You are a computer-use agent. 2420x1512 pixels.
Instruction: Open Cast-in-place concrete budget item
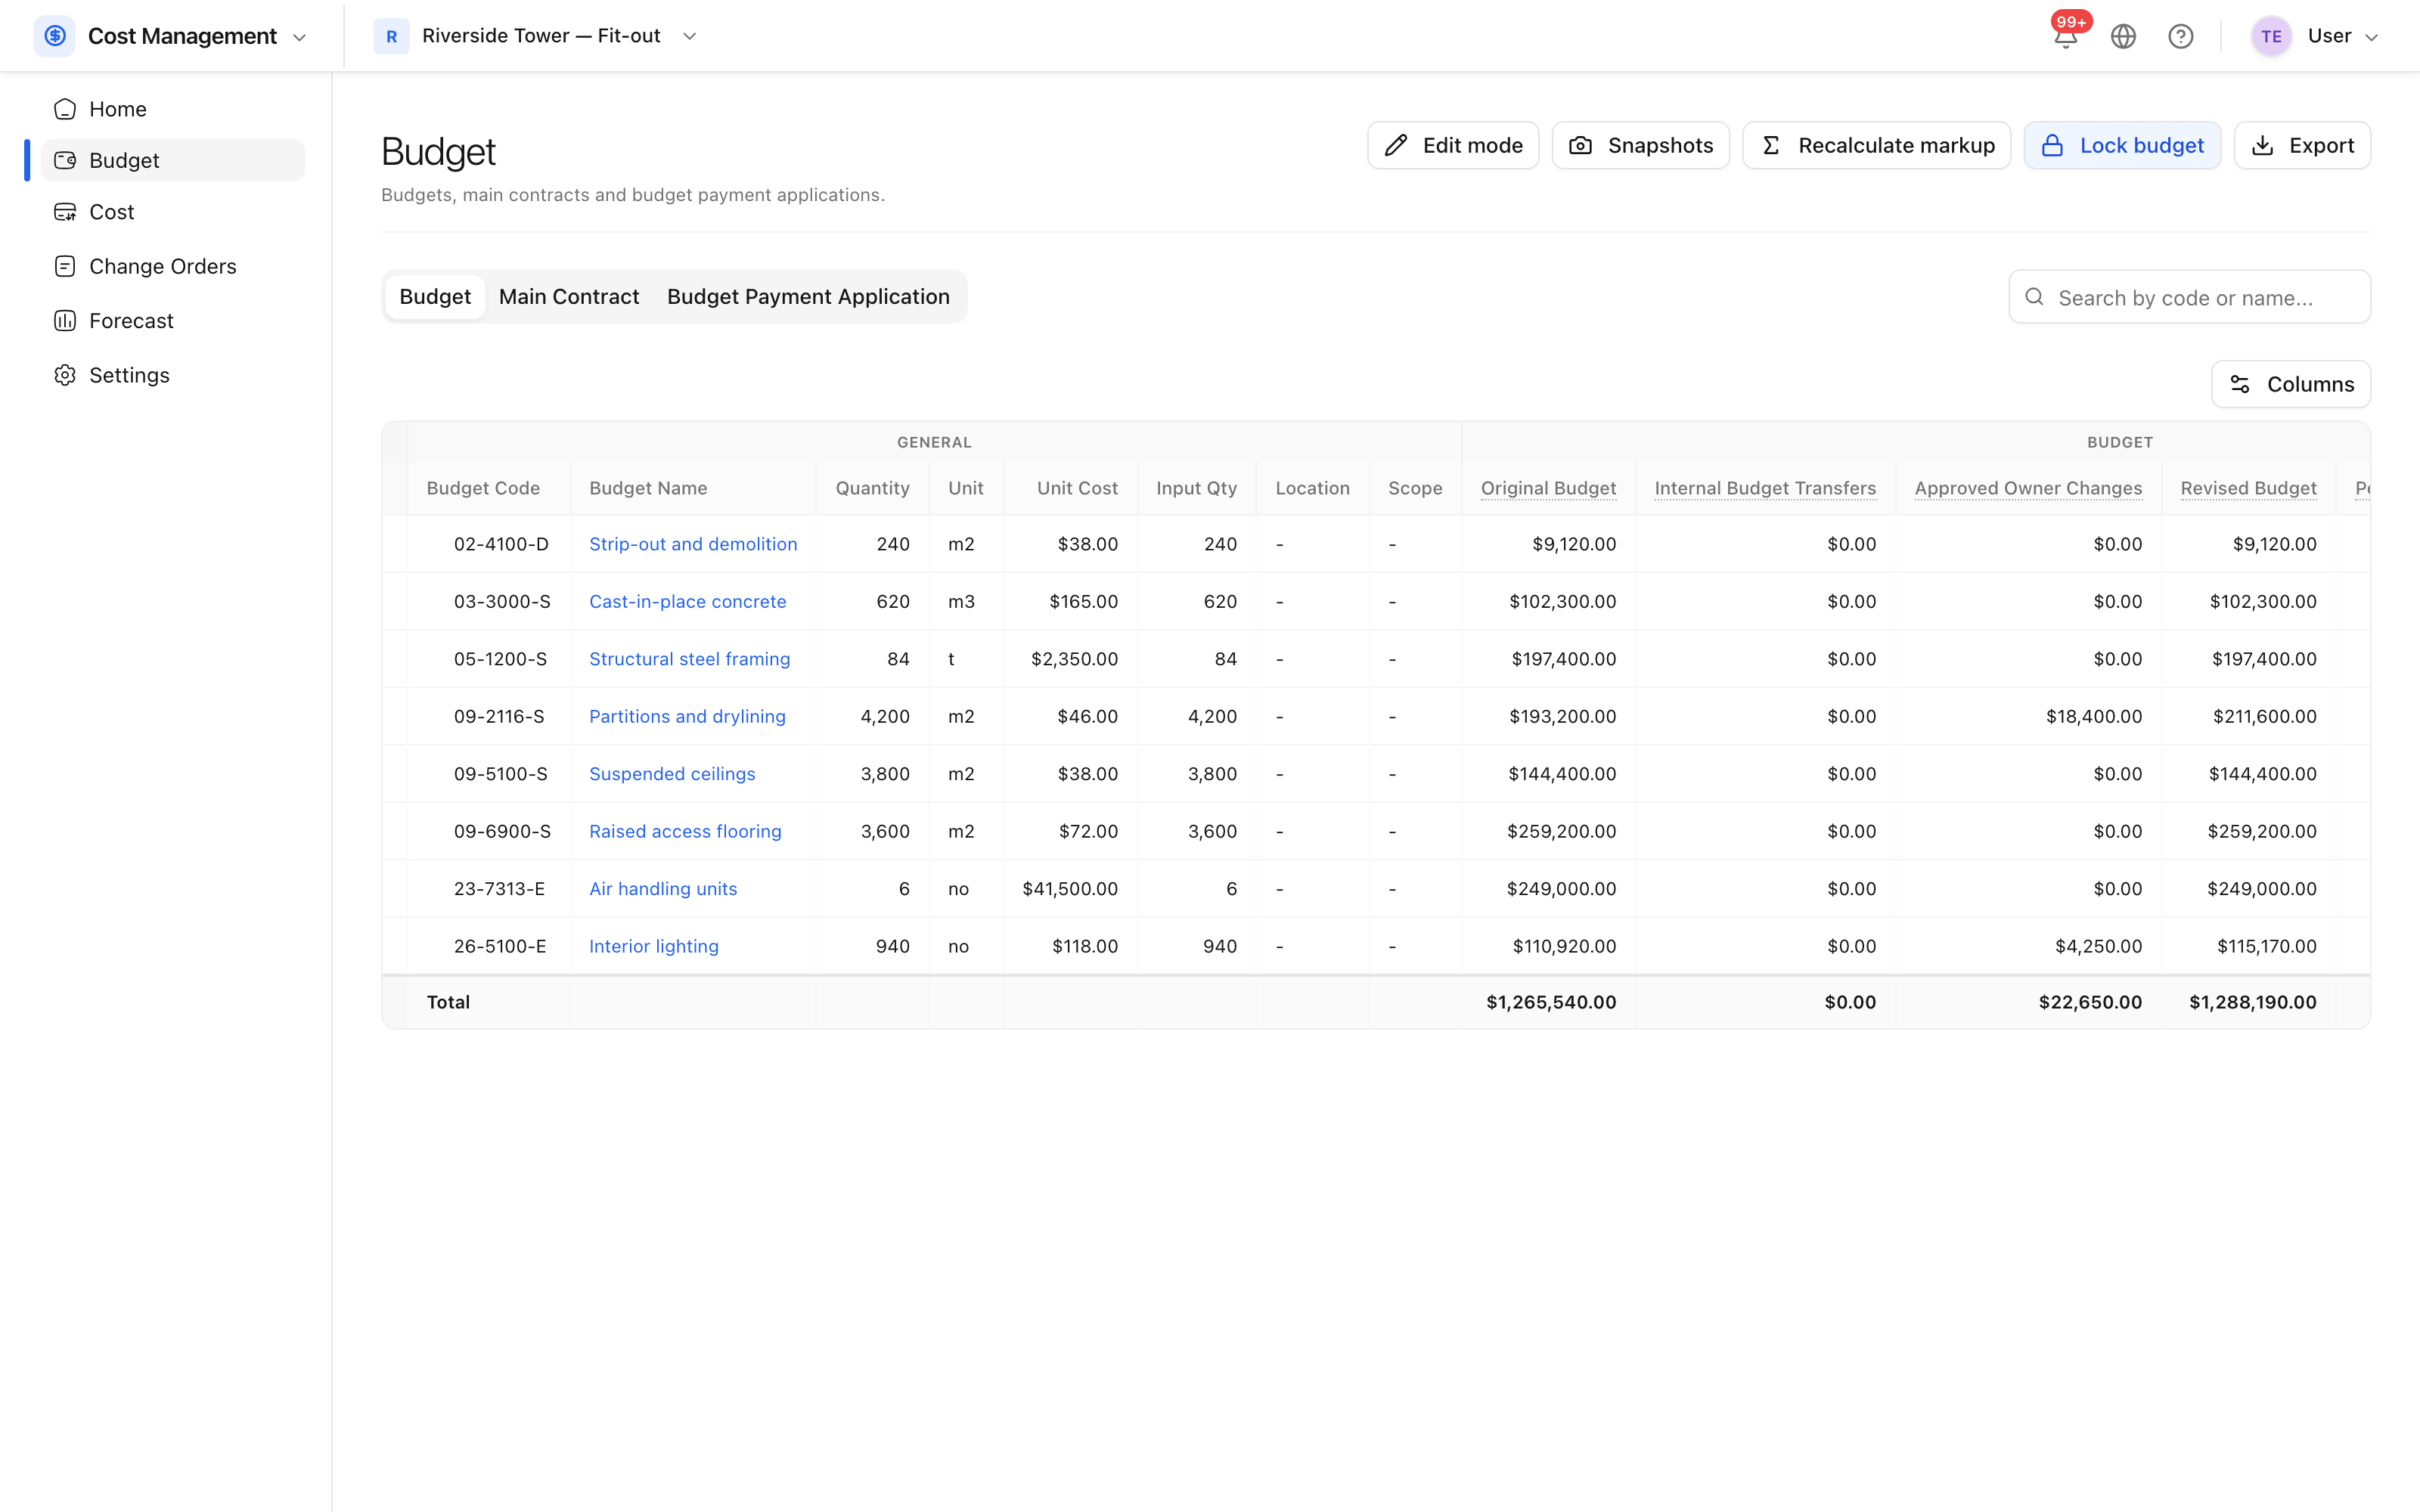click(687, 602)
